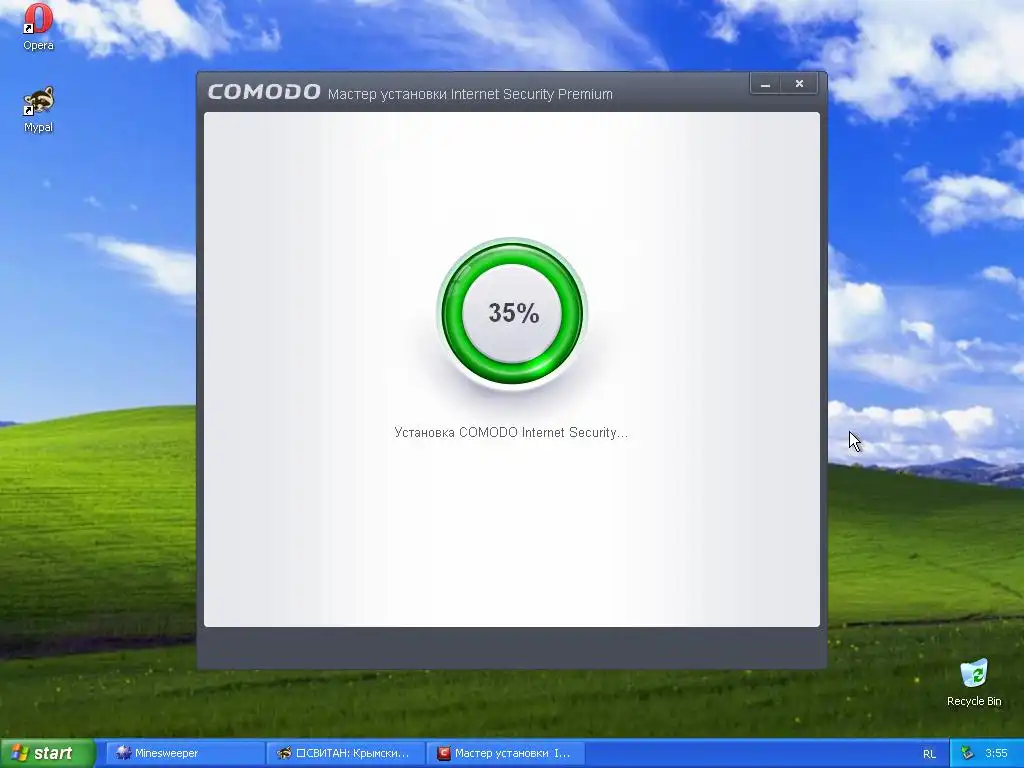Close the COMODO installer window
The image size is (1024, 768).
pyautogui.click(x=799, y=84)
